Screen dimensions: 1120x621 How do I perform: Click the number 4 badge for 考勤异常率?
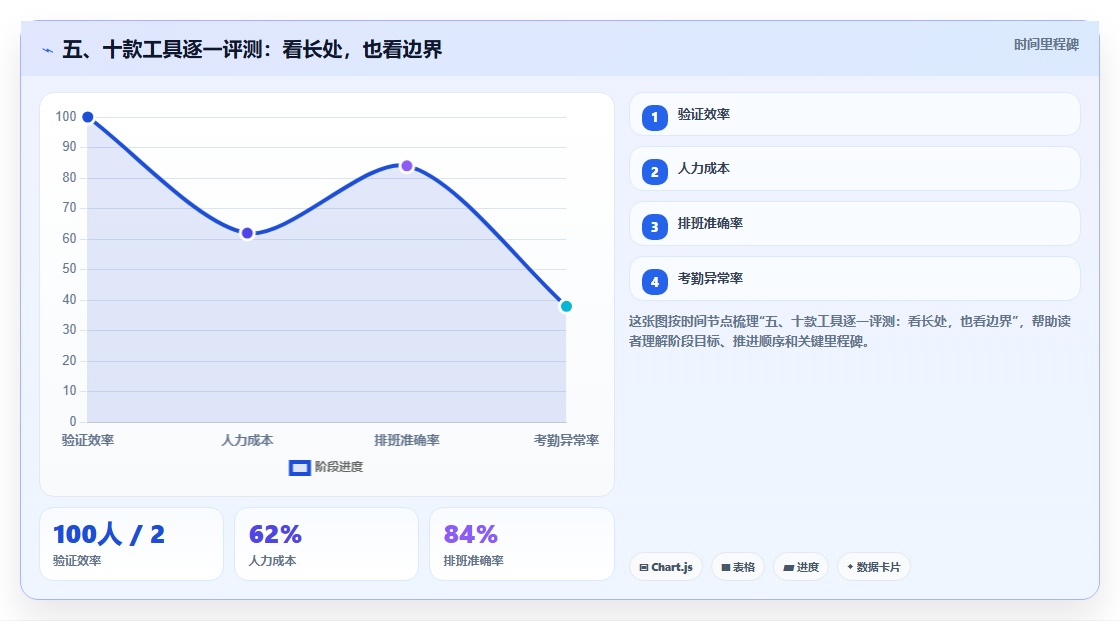click(x=654, y=282)
